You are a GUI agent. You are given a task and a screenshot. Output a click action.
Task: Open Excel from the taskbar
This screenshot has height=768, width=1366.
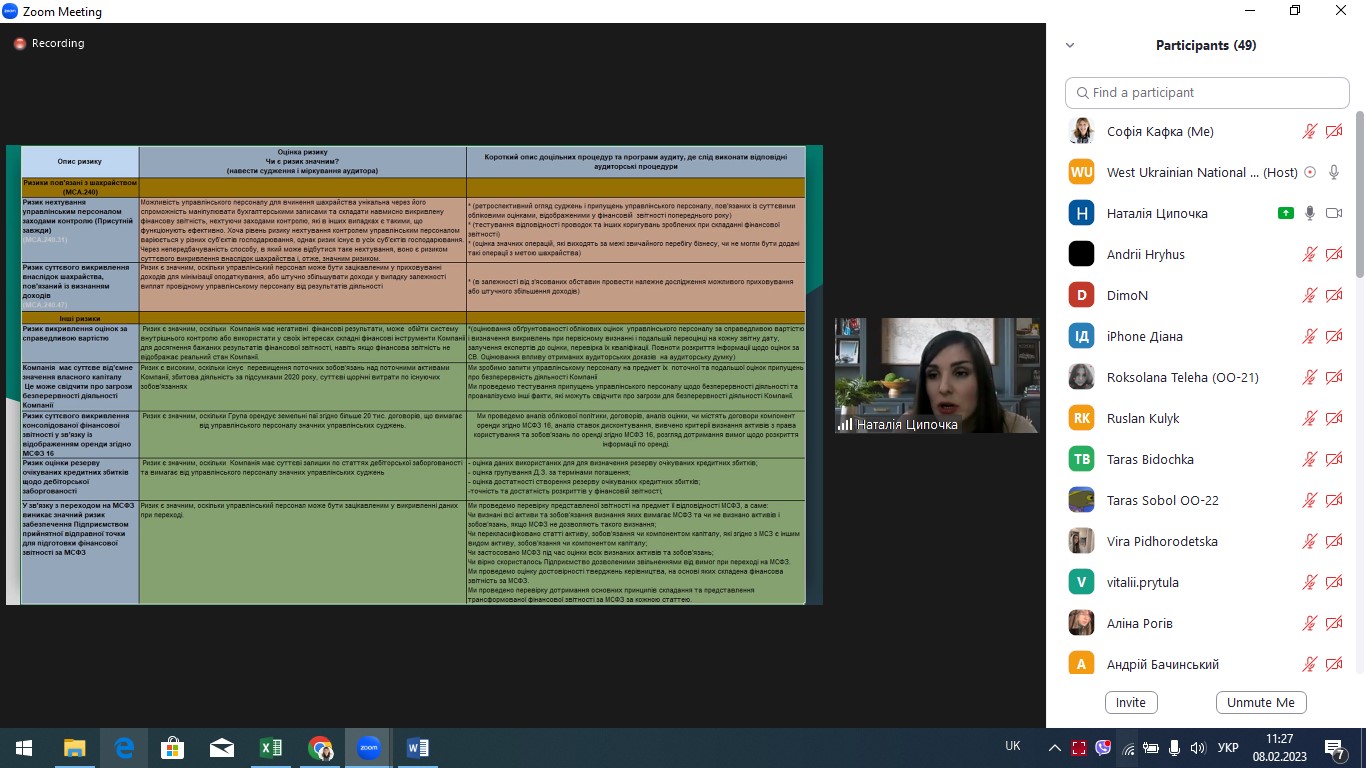pyautogui.click(x=270, y=748)
